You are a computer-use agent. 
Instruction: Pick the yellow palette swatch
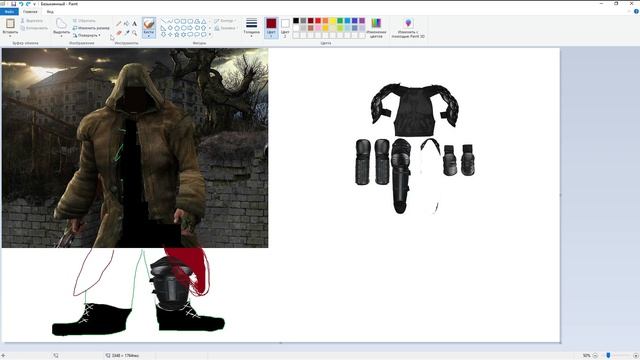333,20
